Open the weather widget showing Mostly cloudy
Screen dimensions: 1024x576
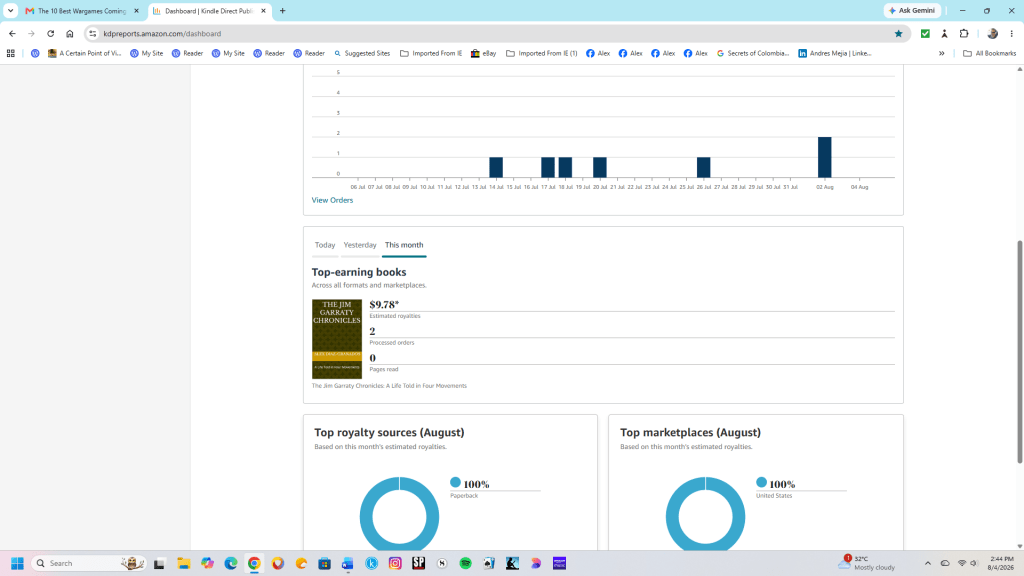point(869,563)
